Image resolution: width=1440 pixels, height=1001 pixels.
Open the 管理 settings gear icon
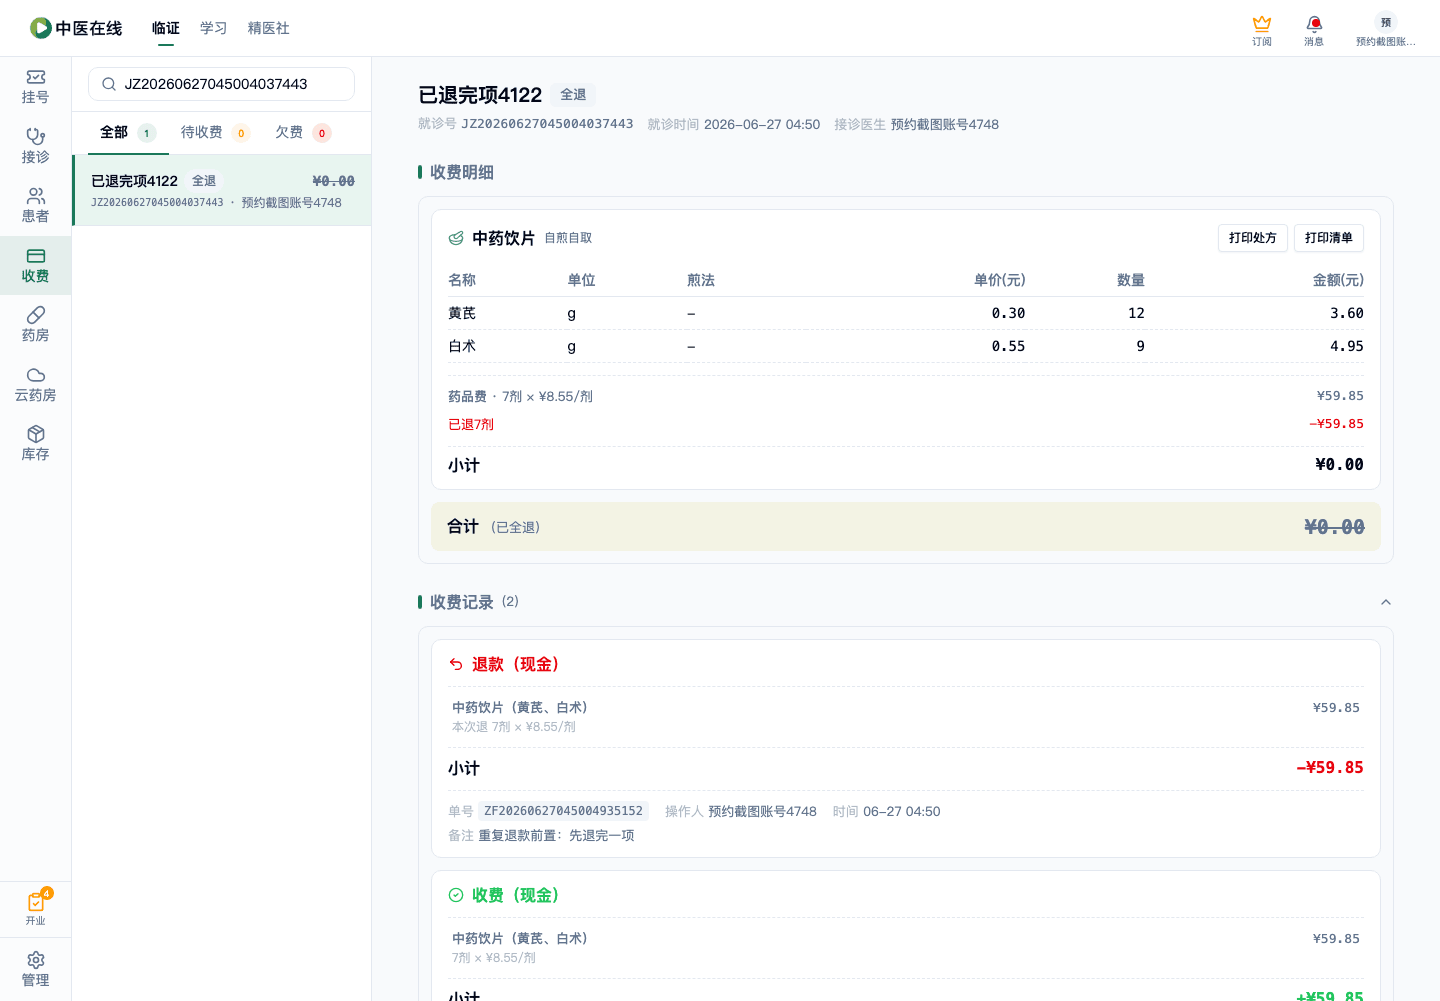coord(35,969)
